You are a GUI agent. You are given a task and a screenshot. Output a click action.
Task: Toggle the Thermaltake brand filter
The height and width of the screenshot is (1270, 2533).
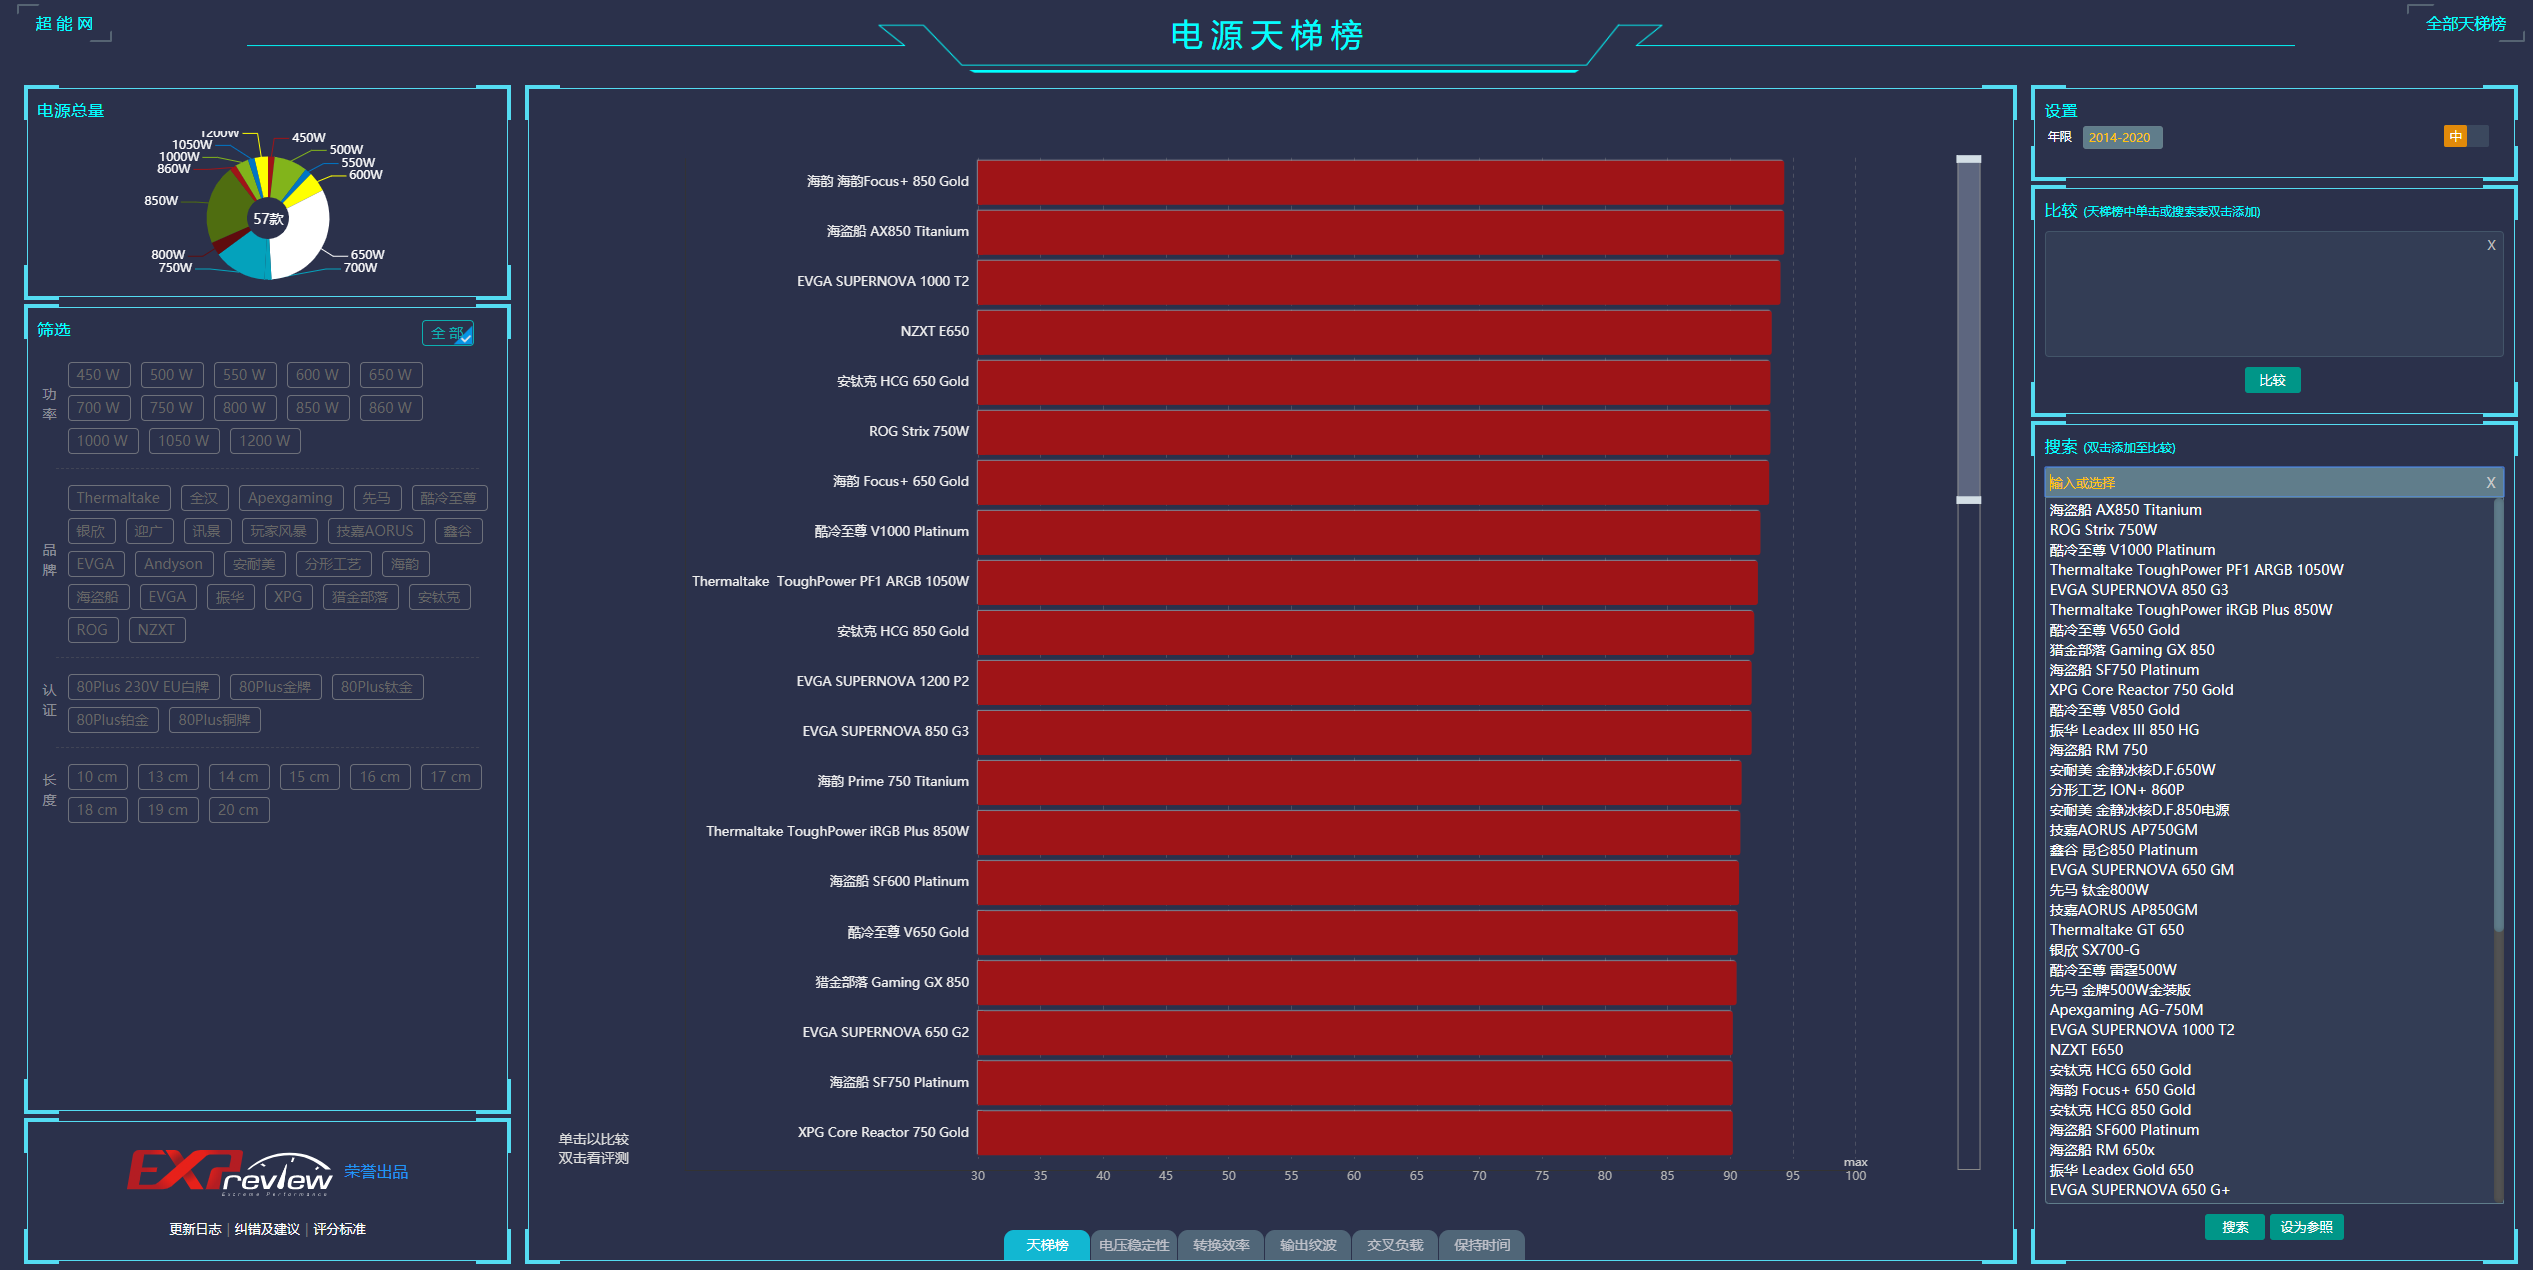click(119, 498)
